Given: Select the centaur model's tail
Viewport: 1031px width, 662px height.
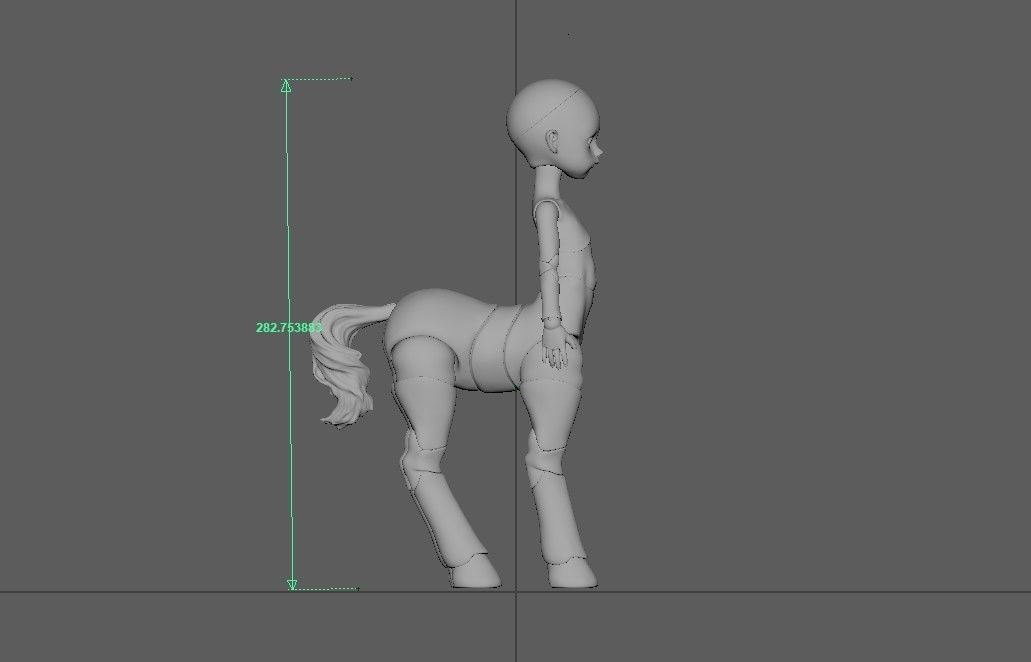Looking at the screenshot, I should click(349, 364).
